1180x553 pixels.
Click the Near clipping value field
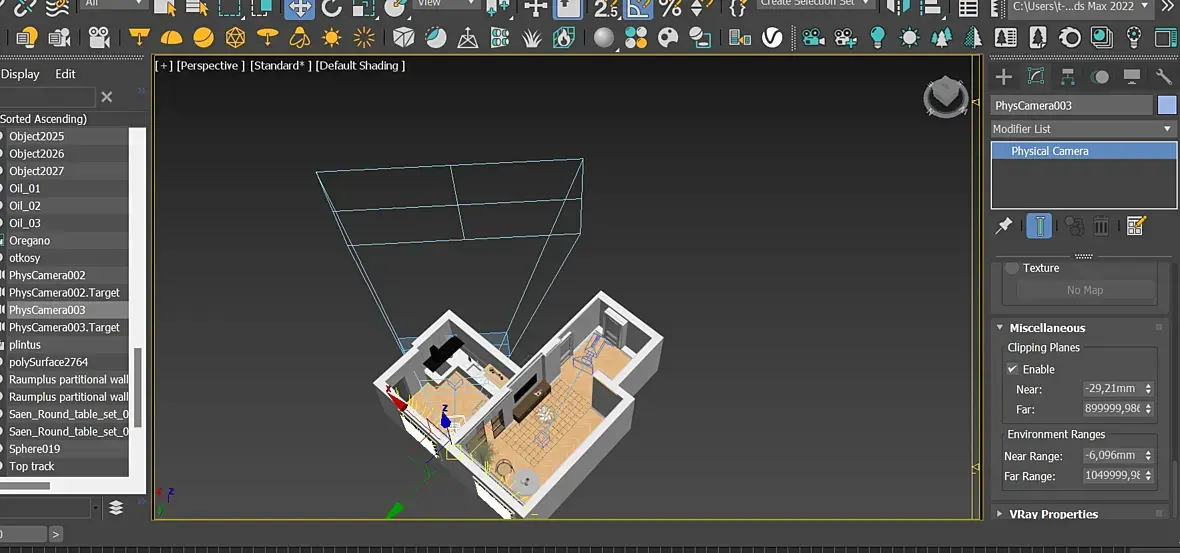1112,389
